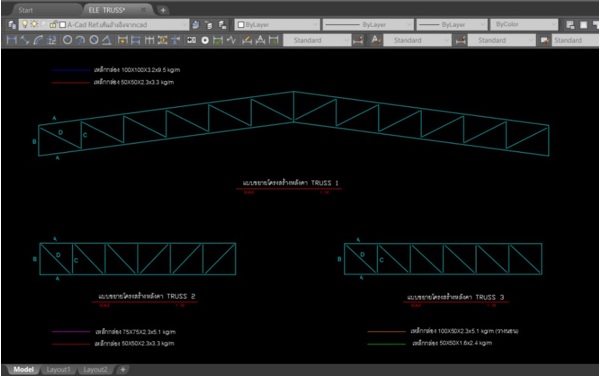Open the Layer Properties Manager

pyautogui.click(x=12, y=25)
